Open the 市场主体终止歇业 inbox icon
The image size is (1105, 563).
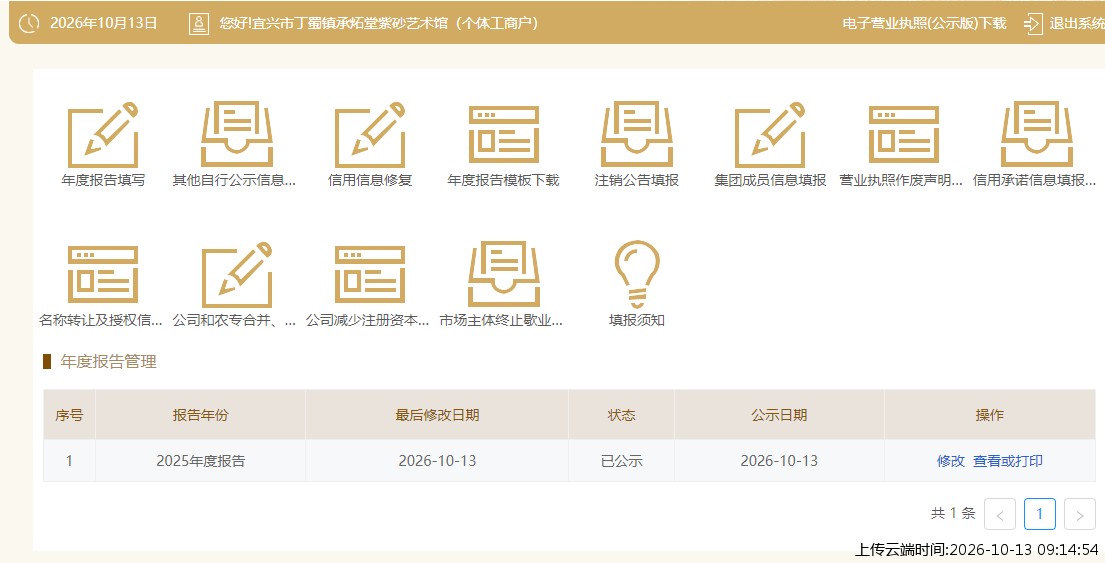503,274
